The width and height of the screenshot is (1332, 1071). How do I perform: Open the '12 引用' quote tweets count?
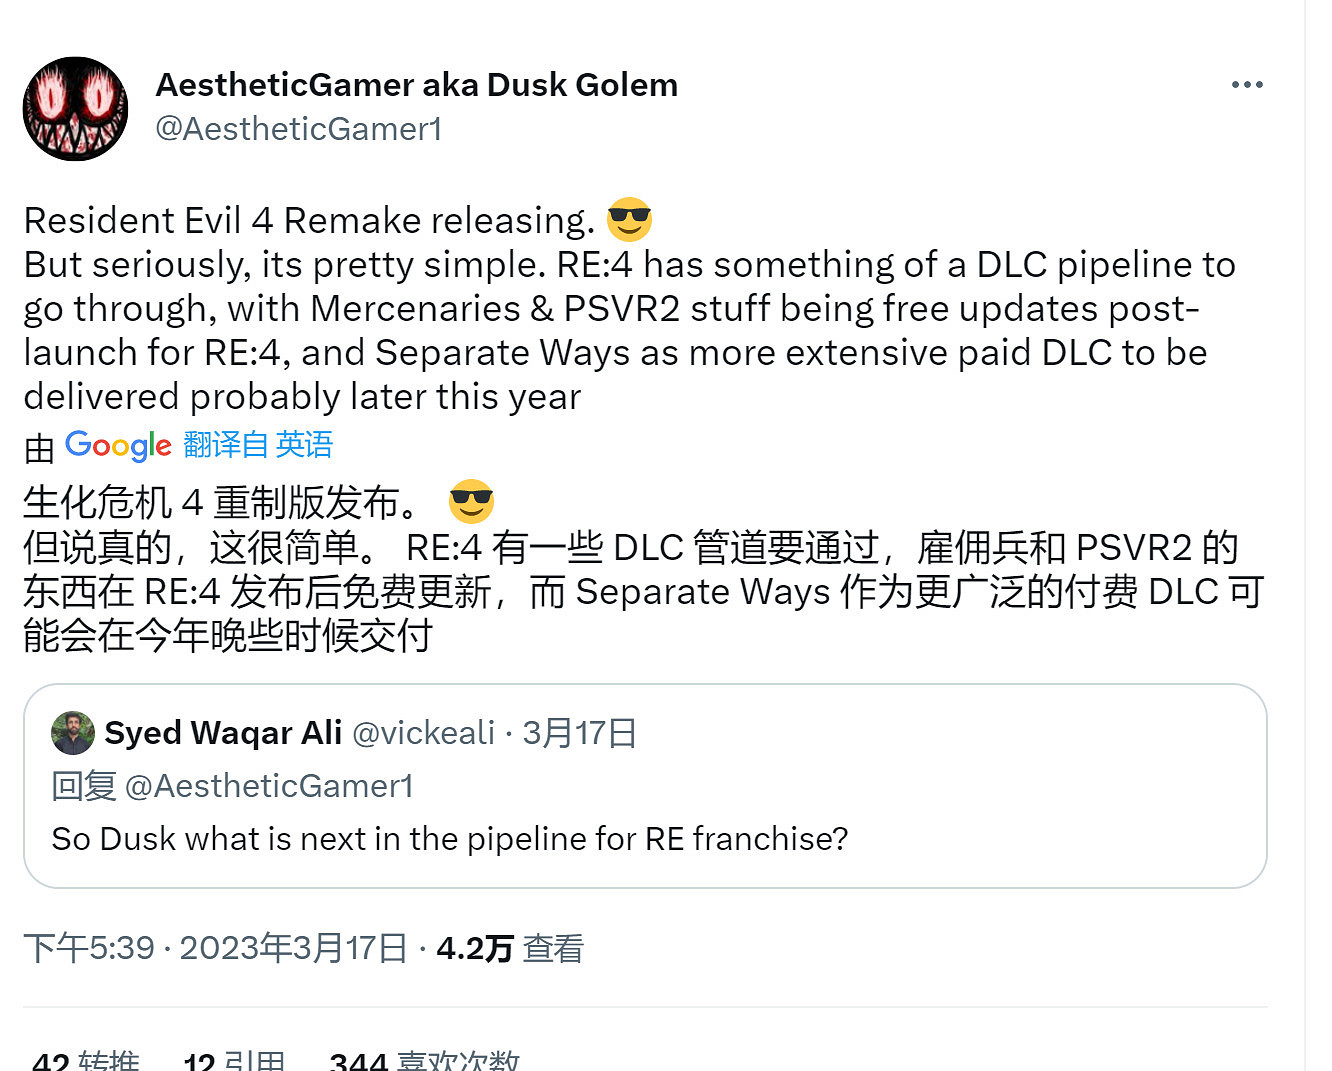pyautogui.click(x=232, y=1059)
